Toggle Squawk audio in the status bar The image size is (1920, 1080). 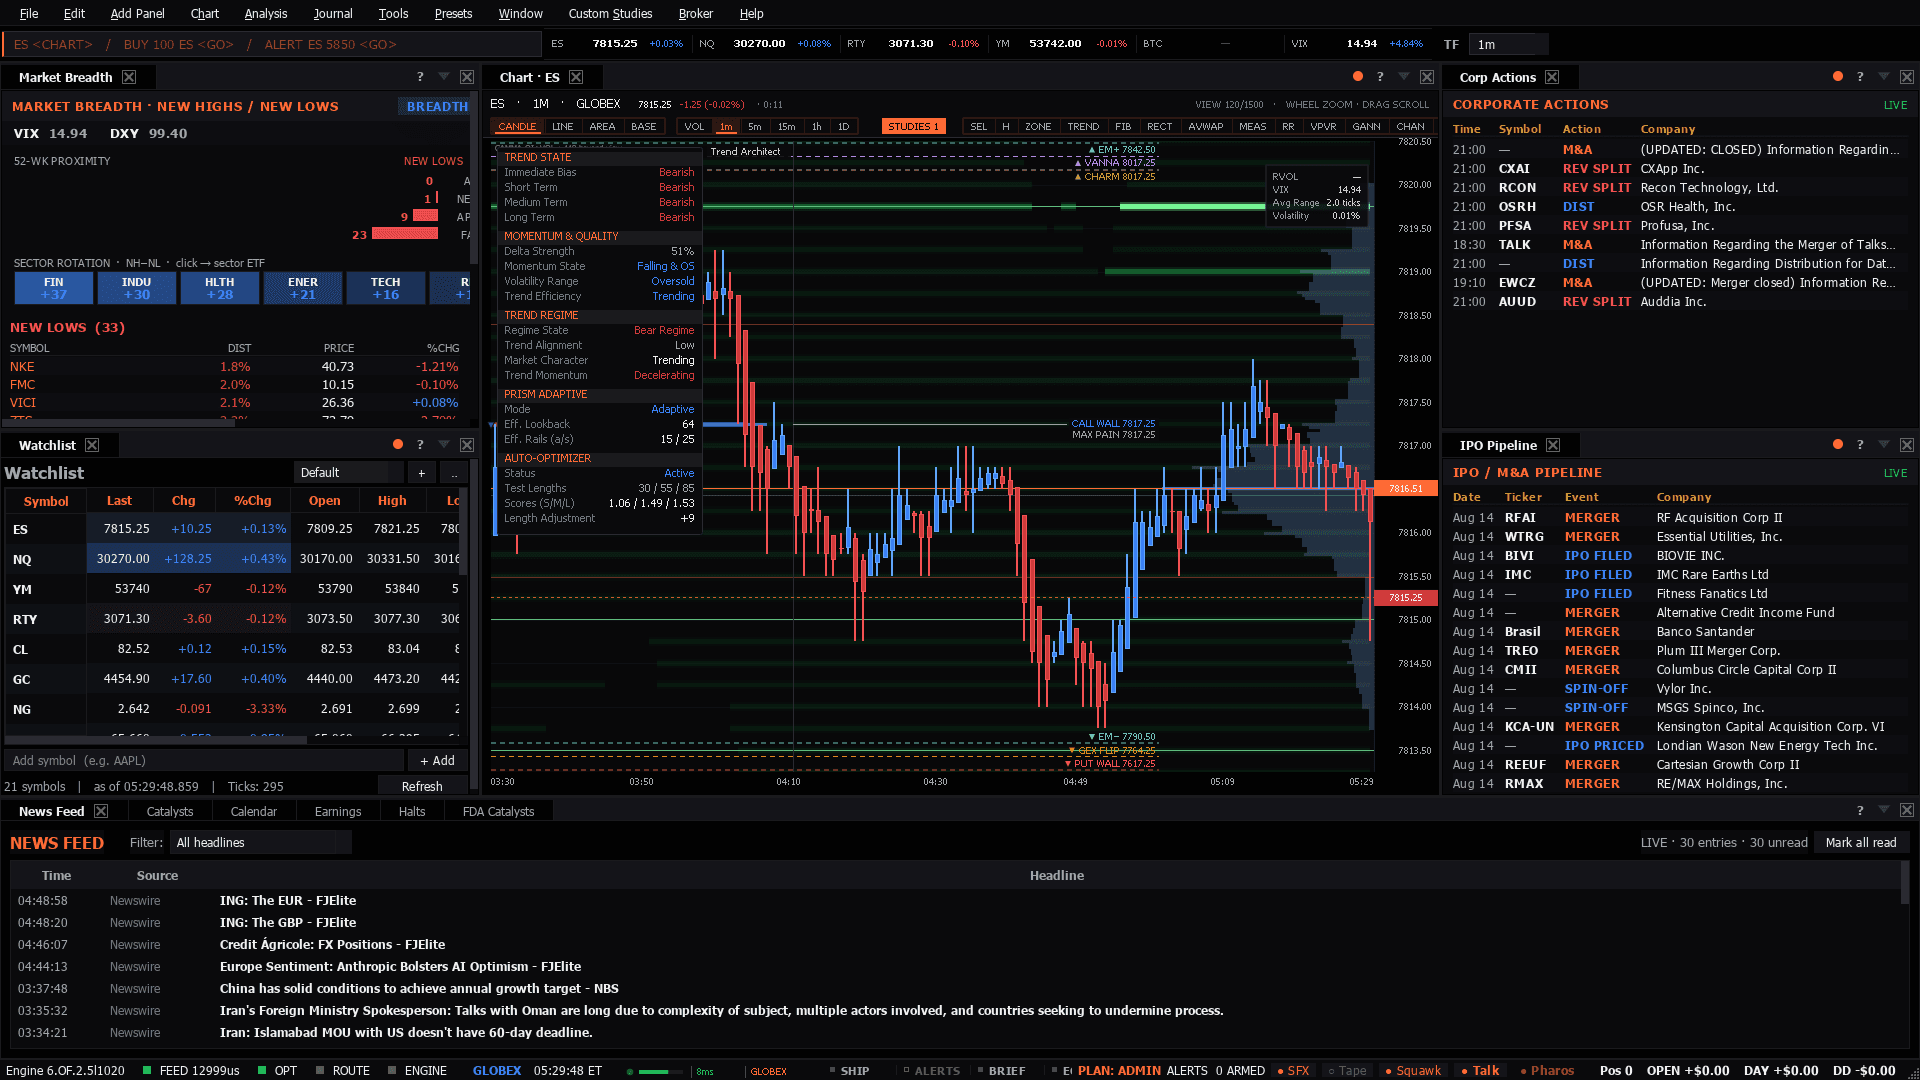[1413, 1070]
